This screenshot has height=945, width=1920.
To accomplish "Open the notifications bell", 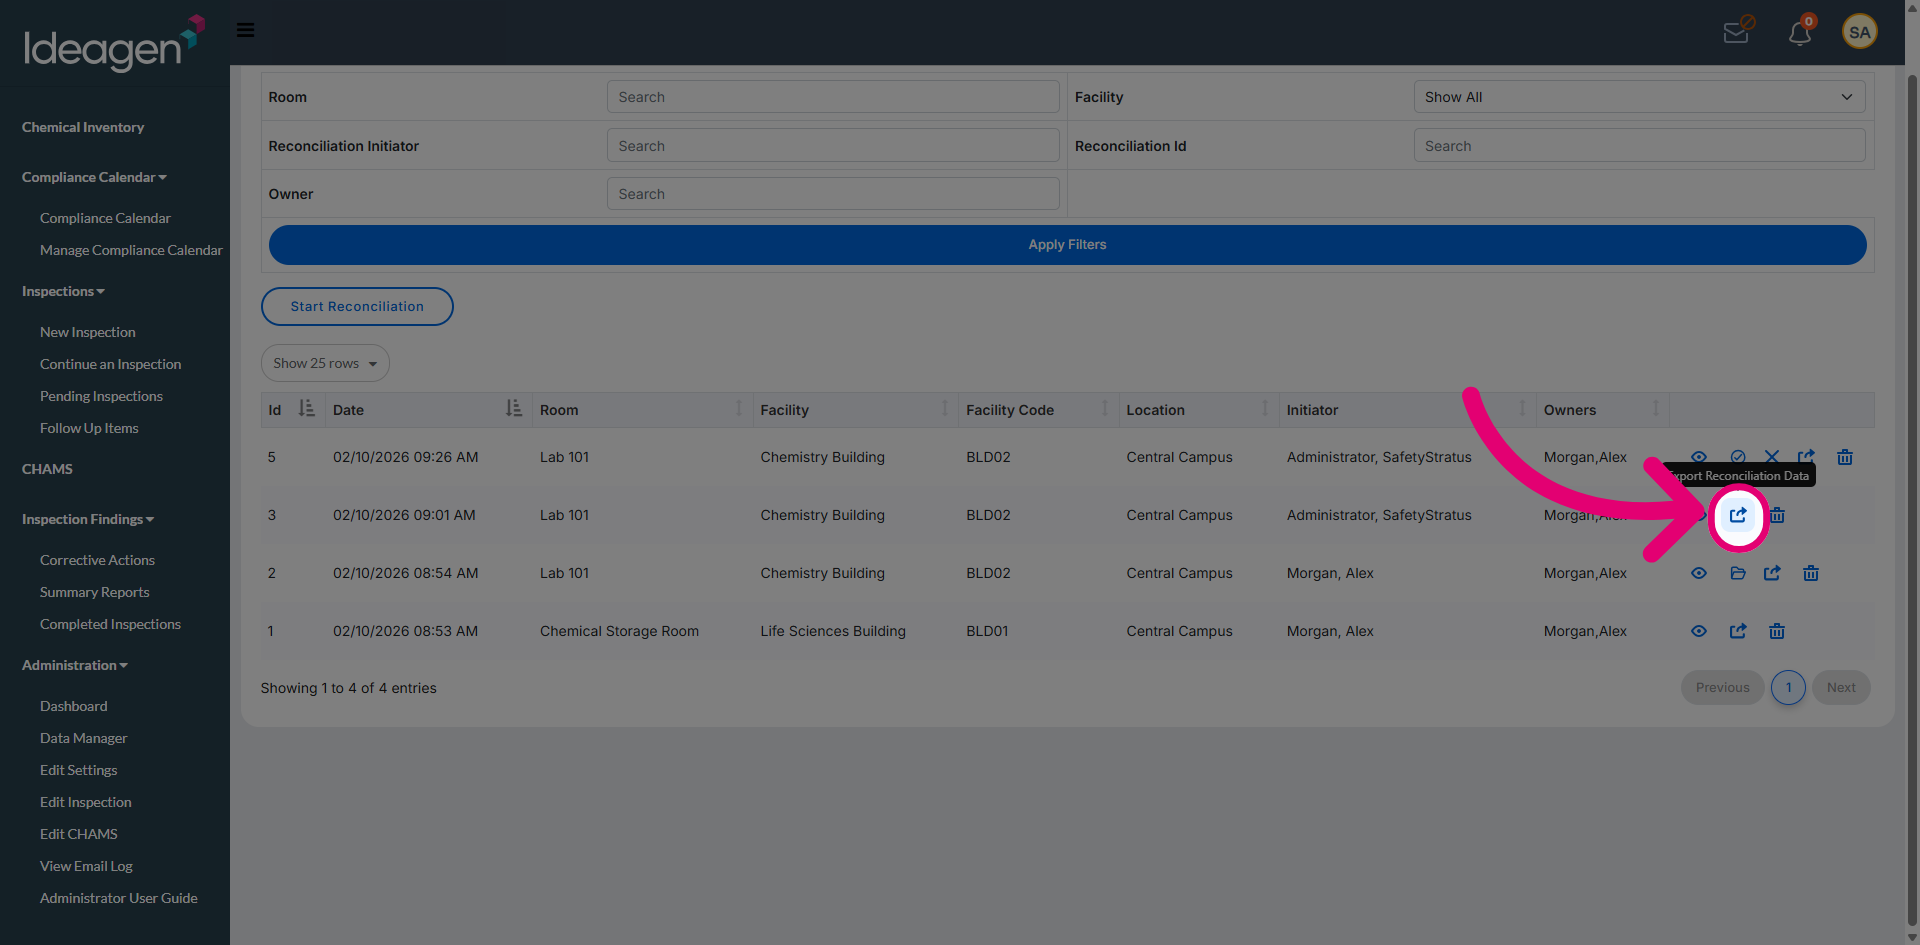I will tap(1800, 32).
